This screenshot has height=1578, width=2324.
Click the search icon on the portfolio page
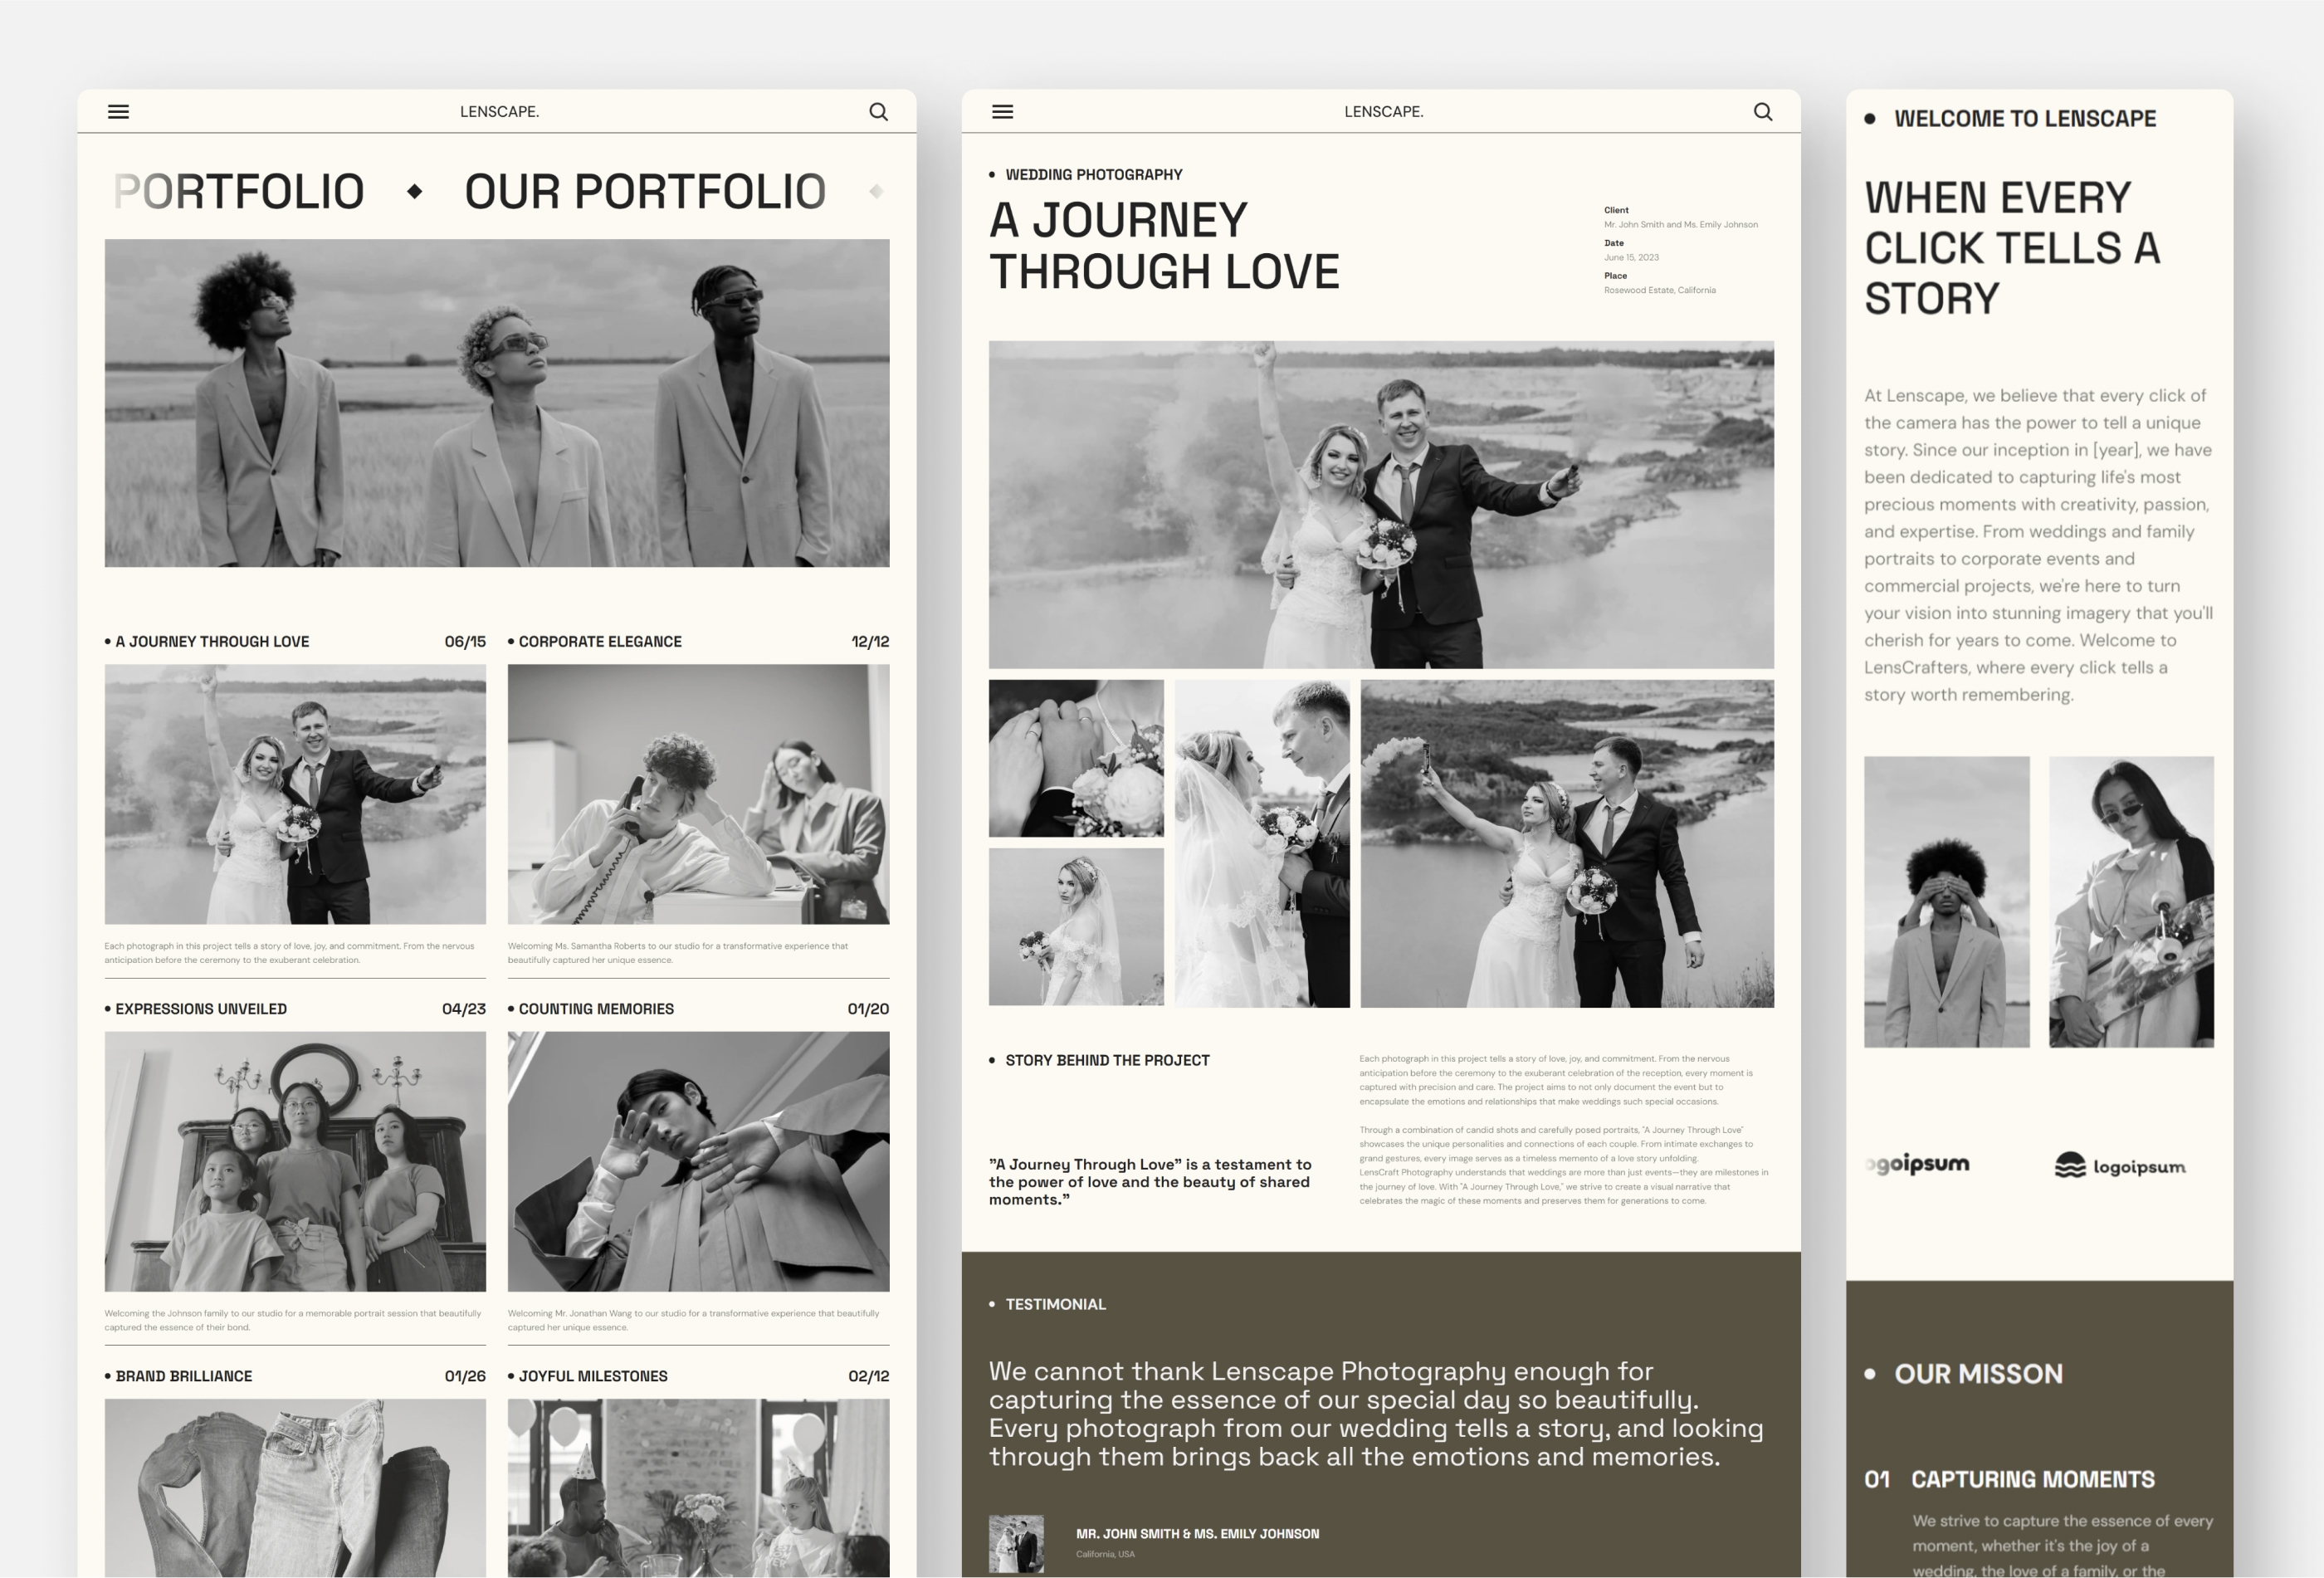[879, 111]
